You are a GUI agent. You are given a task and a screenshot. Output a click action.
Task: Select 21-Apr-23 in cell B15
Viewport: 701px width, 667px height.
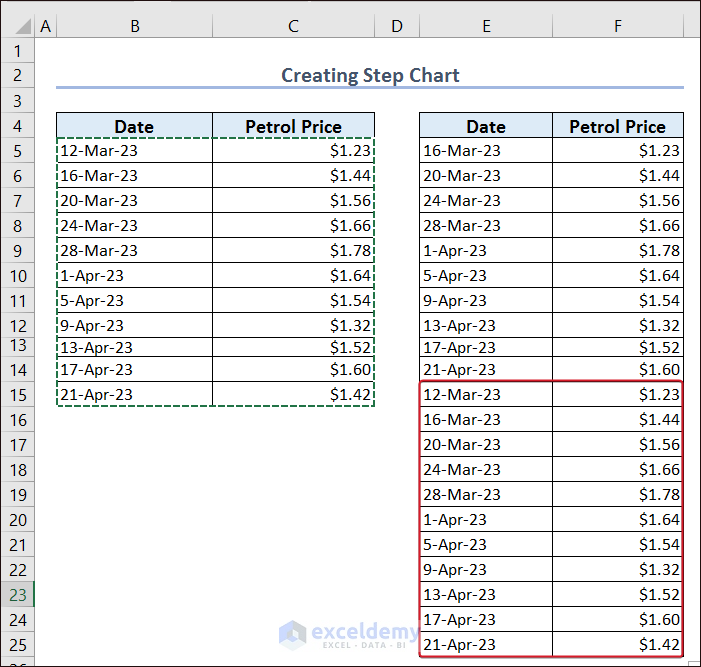pos(134,394)
